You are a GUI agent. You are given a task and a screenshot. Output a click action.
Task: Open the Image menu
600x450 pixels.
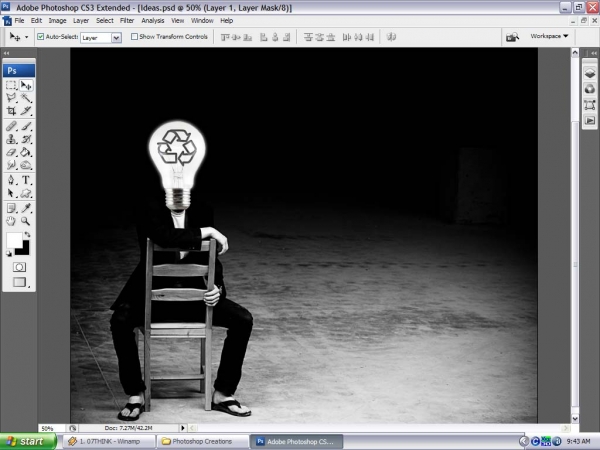pyautogui.click(x=57, y=21)
